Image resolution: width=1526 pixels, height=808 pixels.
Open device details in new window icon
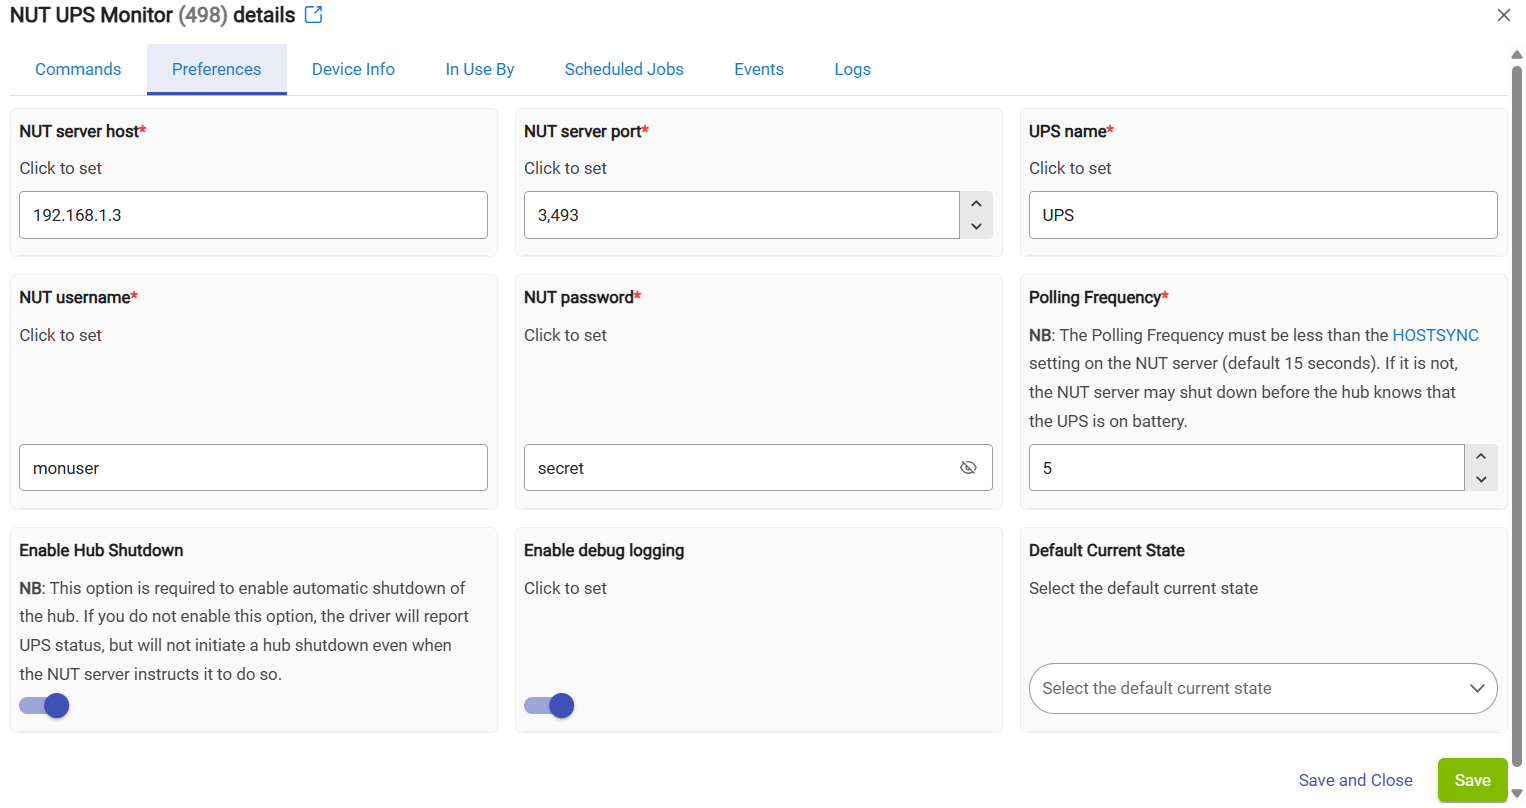pos(313,15)
